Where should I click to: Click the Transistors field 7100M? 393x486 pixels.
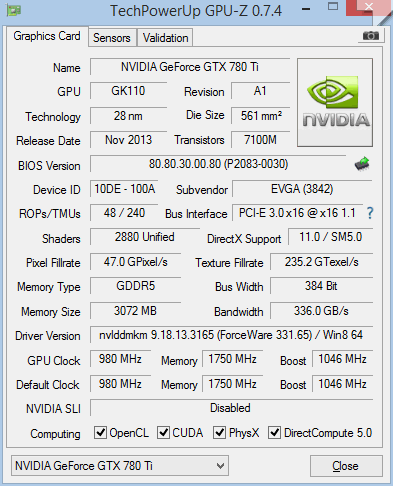point(260,140)
